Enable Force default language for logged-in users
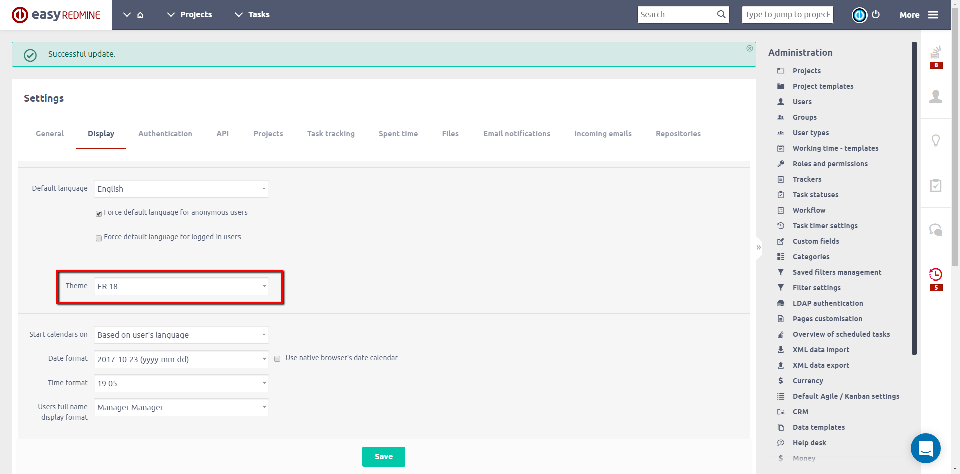 (99, 238)
